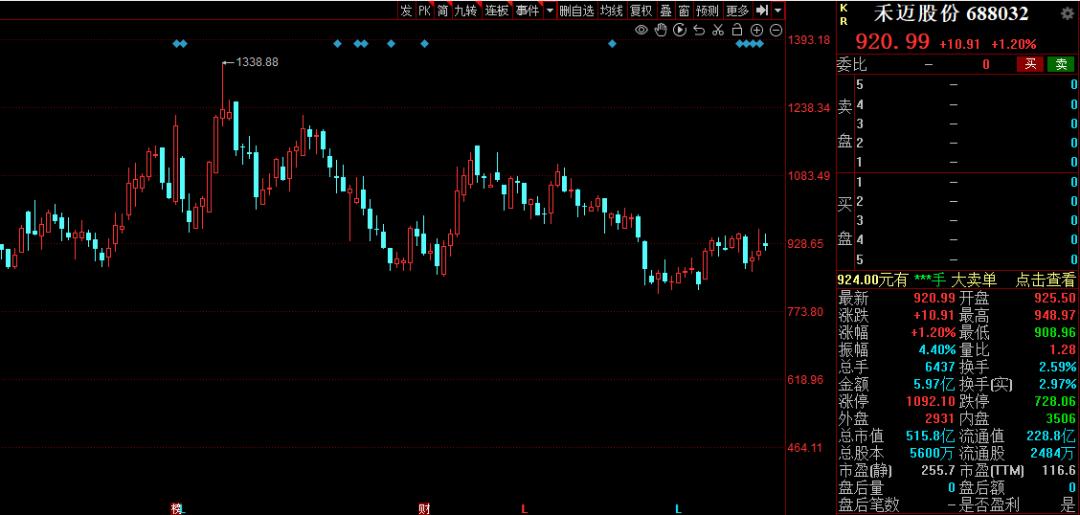The image size is (1080, 515).
Task: Click the arrow-to-bar collapse panel icon
Action: pos(762,10)
